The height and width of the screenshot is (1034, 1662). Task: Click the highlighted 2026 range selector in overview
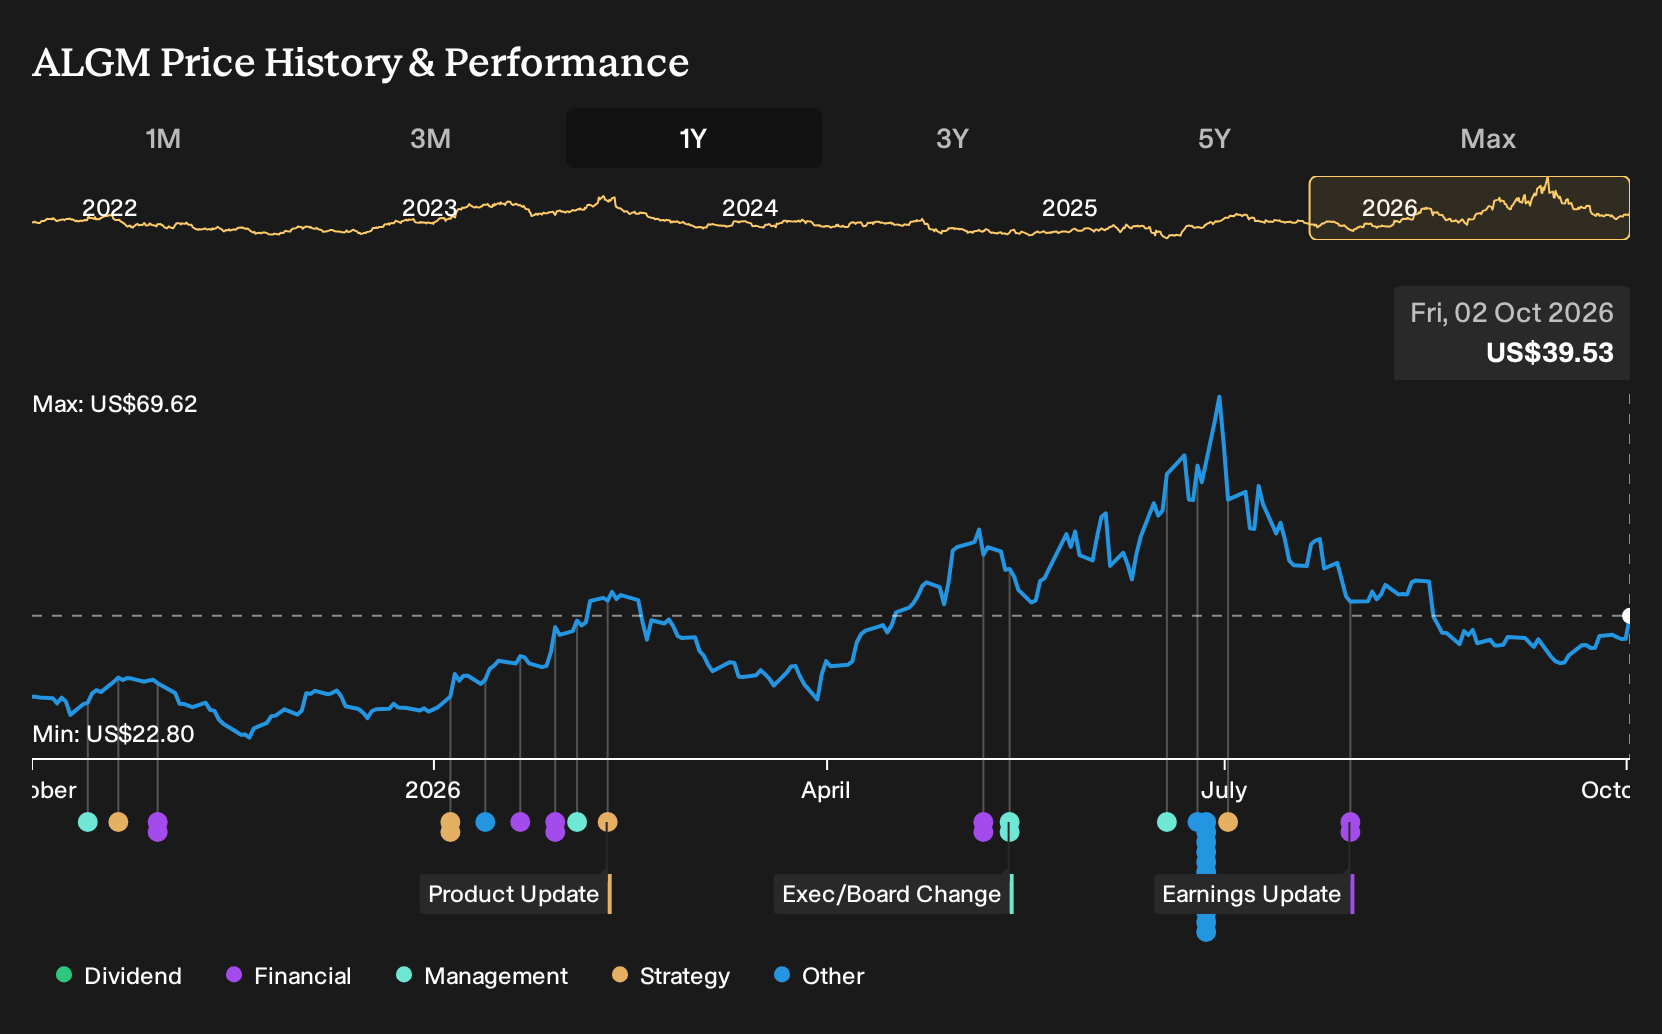point(1469,208)
